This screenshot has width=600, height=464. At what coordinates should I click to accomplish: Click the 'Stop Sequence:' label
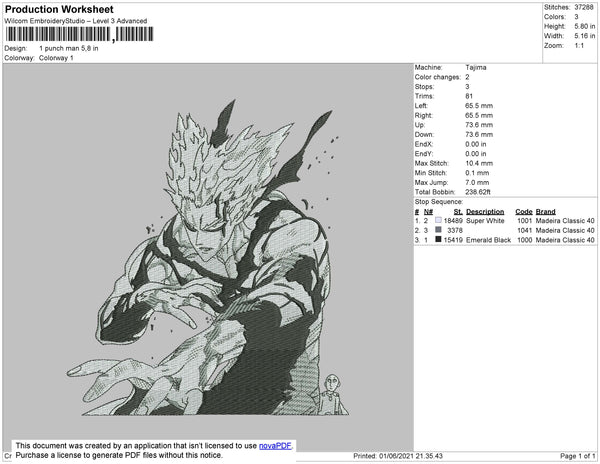[439, 202]
